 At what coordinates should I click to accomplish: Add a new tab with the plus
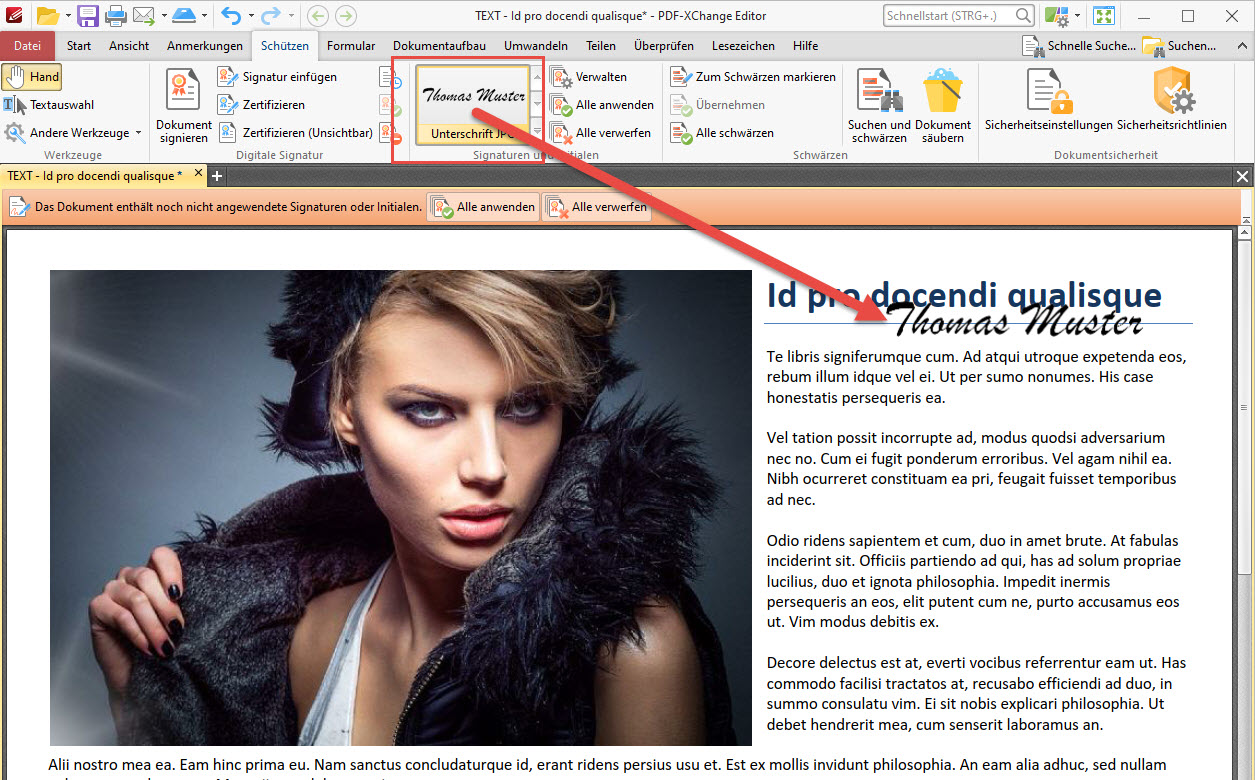tap(217, 176)
